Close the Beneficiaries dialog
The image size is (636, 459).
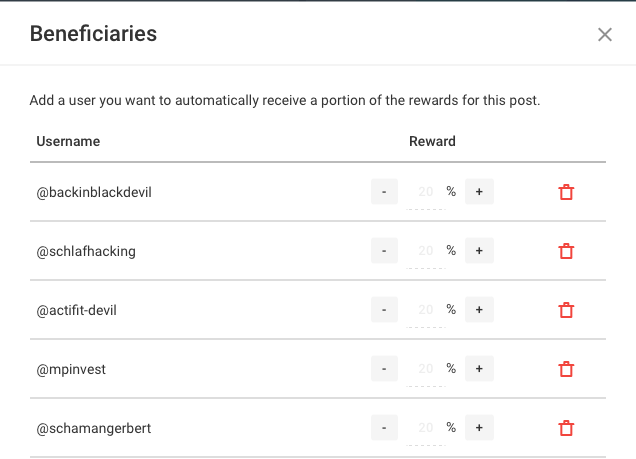coord(605,34)
